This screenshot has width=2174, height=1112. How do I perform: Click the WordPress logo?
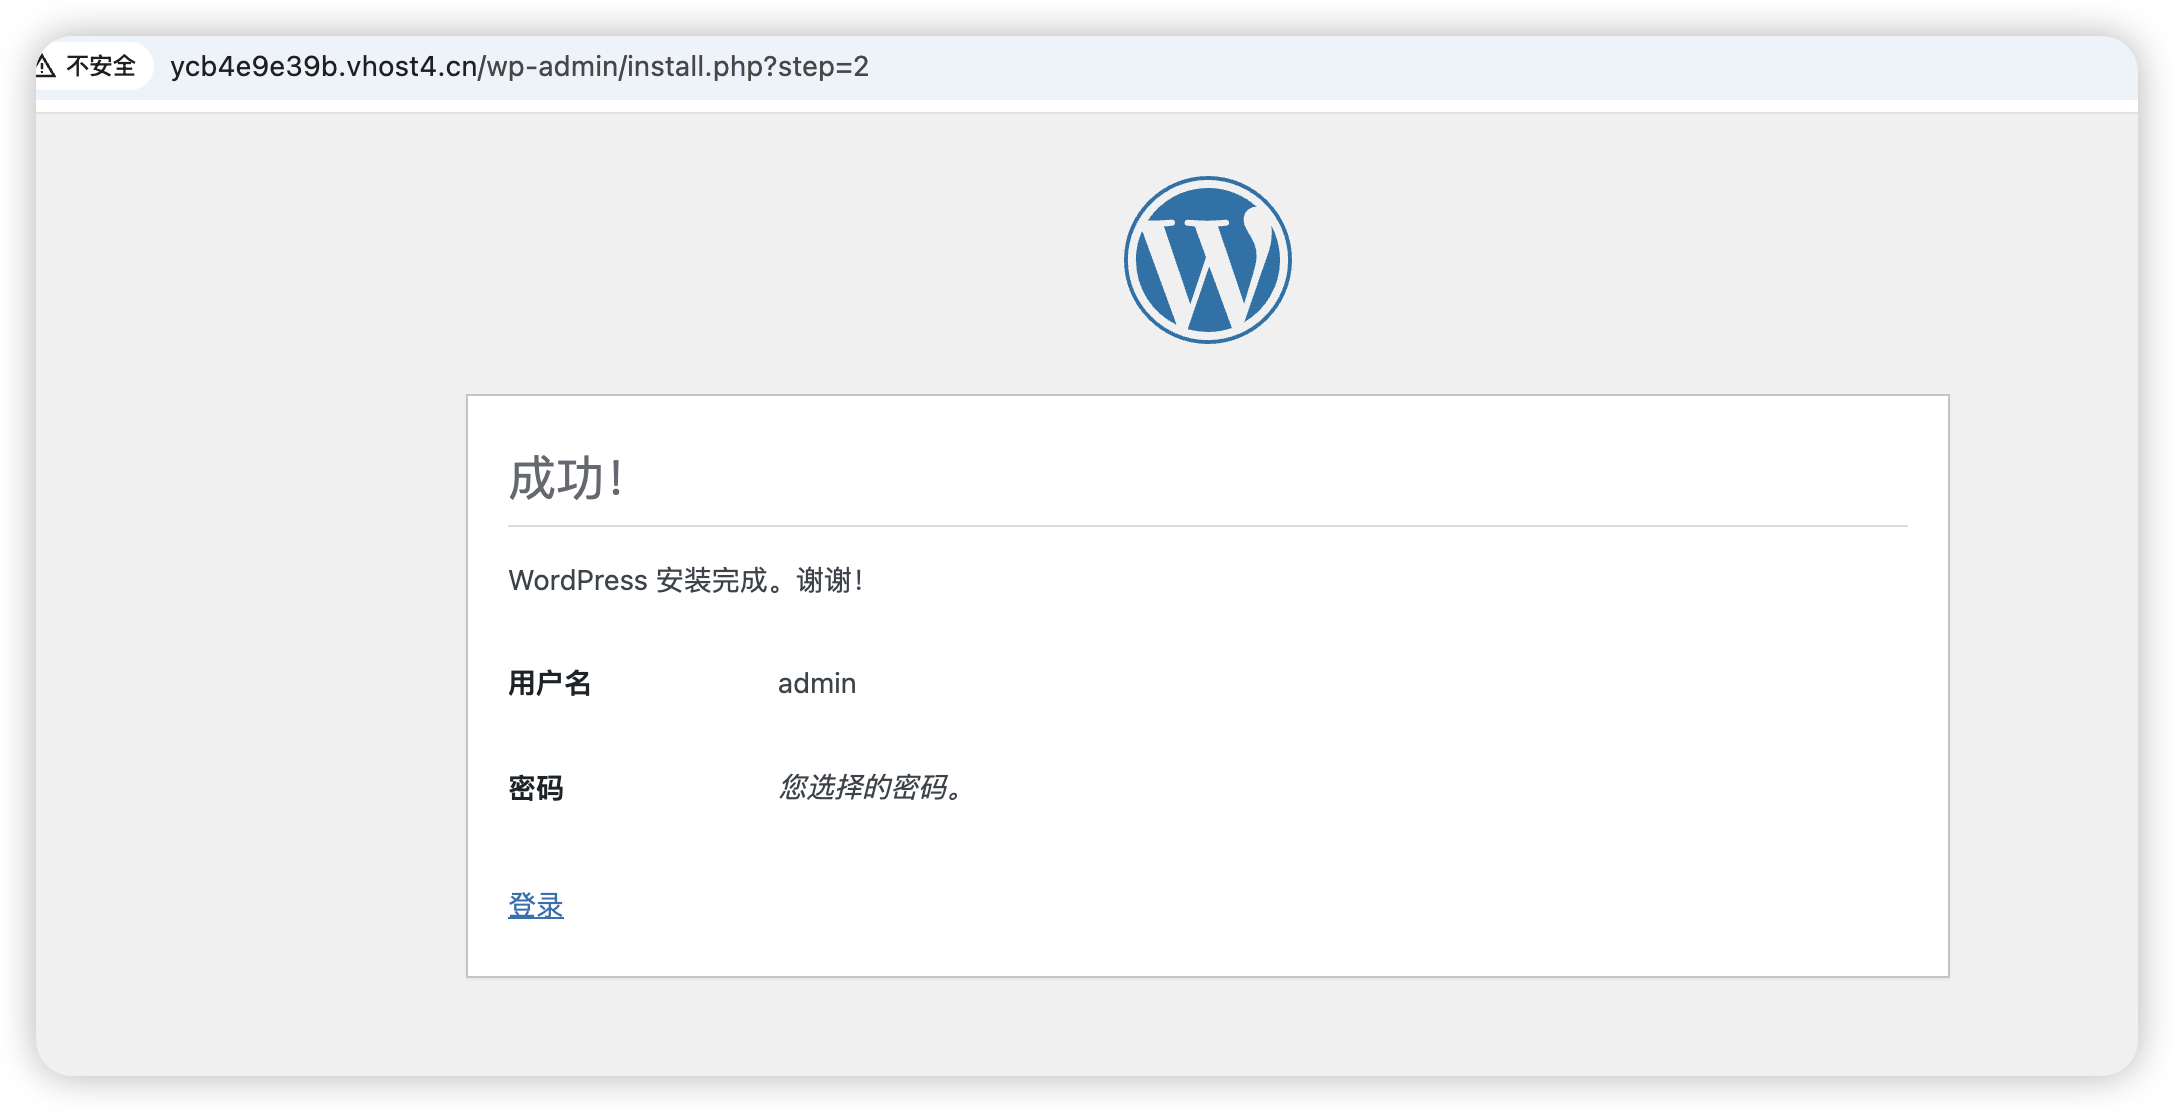(1207, 260)
